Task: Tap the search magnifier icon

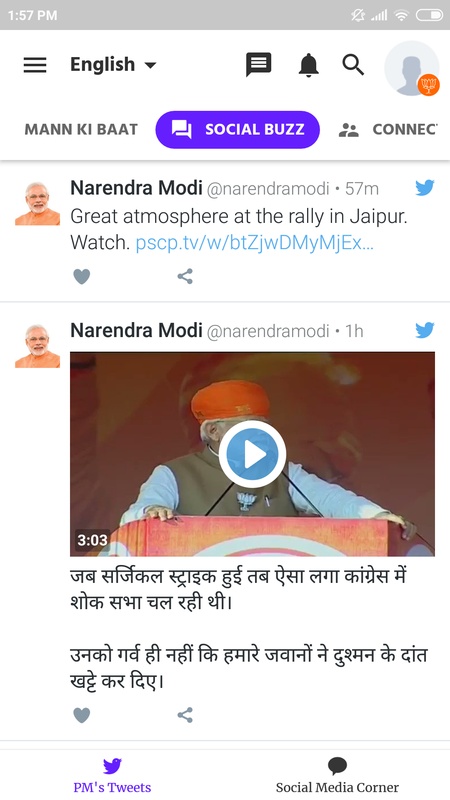Action: [353, 65]
